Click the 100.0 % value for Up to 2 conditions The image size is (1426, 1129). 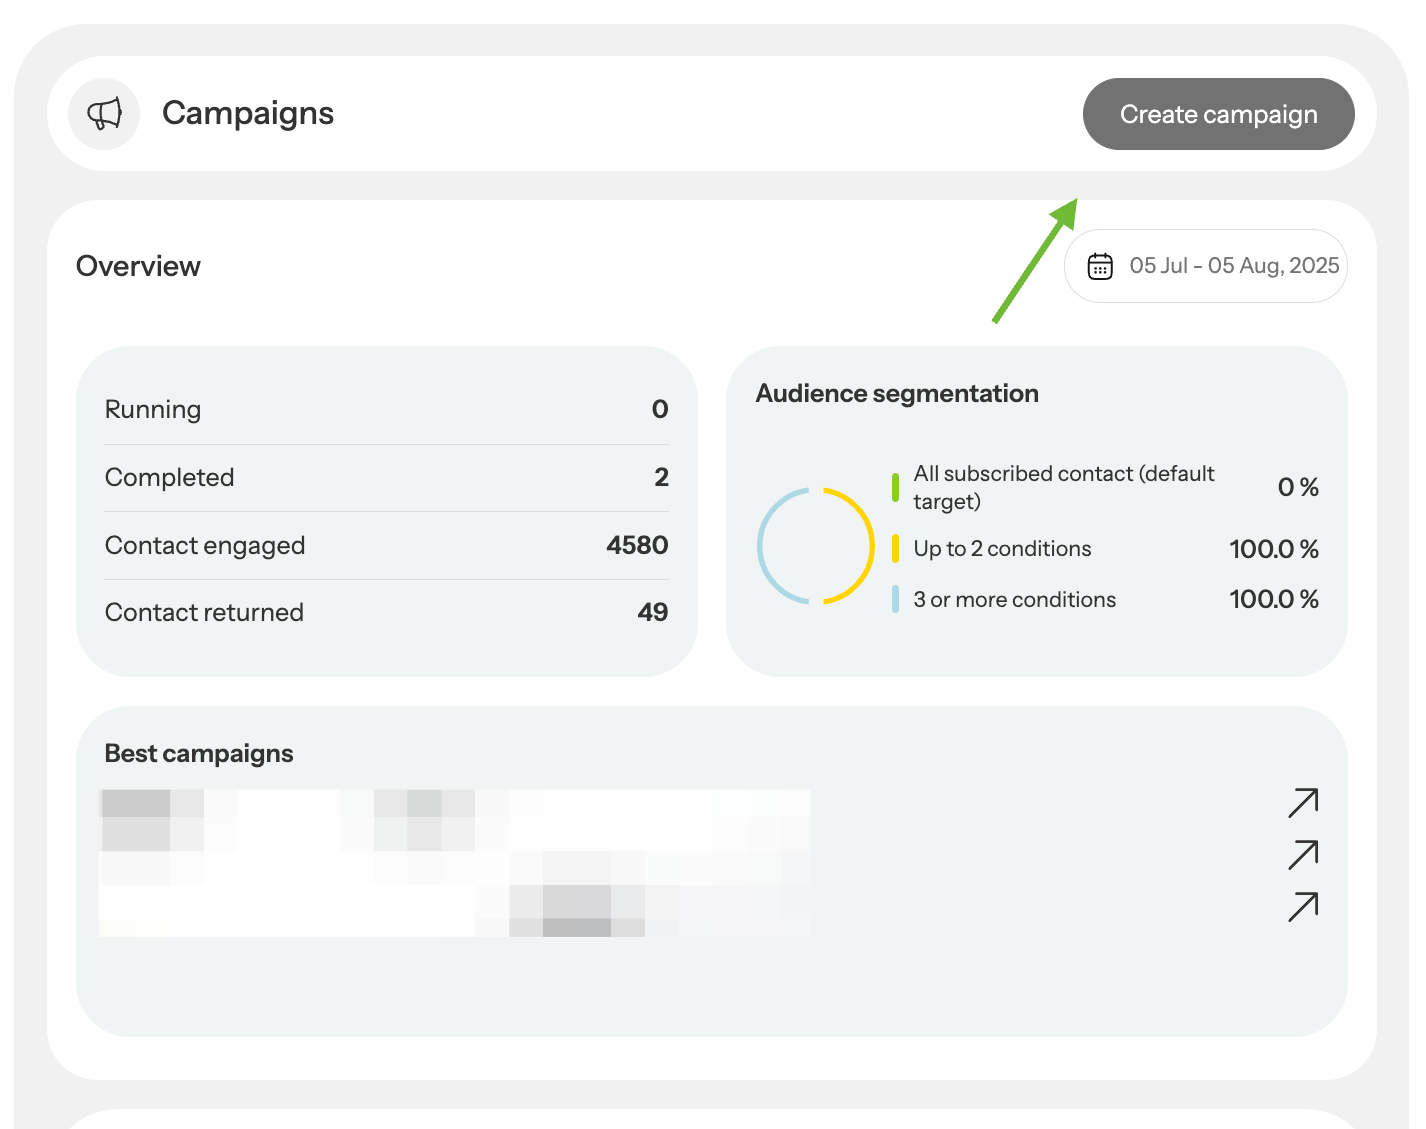pyautogui.click(x=1274, y=549)
